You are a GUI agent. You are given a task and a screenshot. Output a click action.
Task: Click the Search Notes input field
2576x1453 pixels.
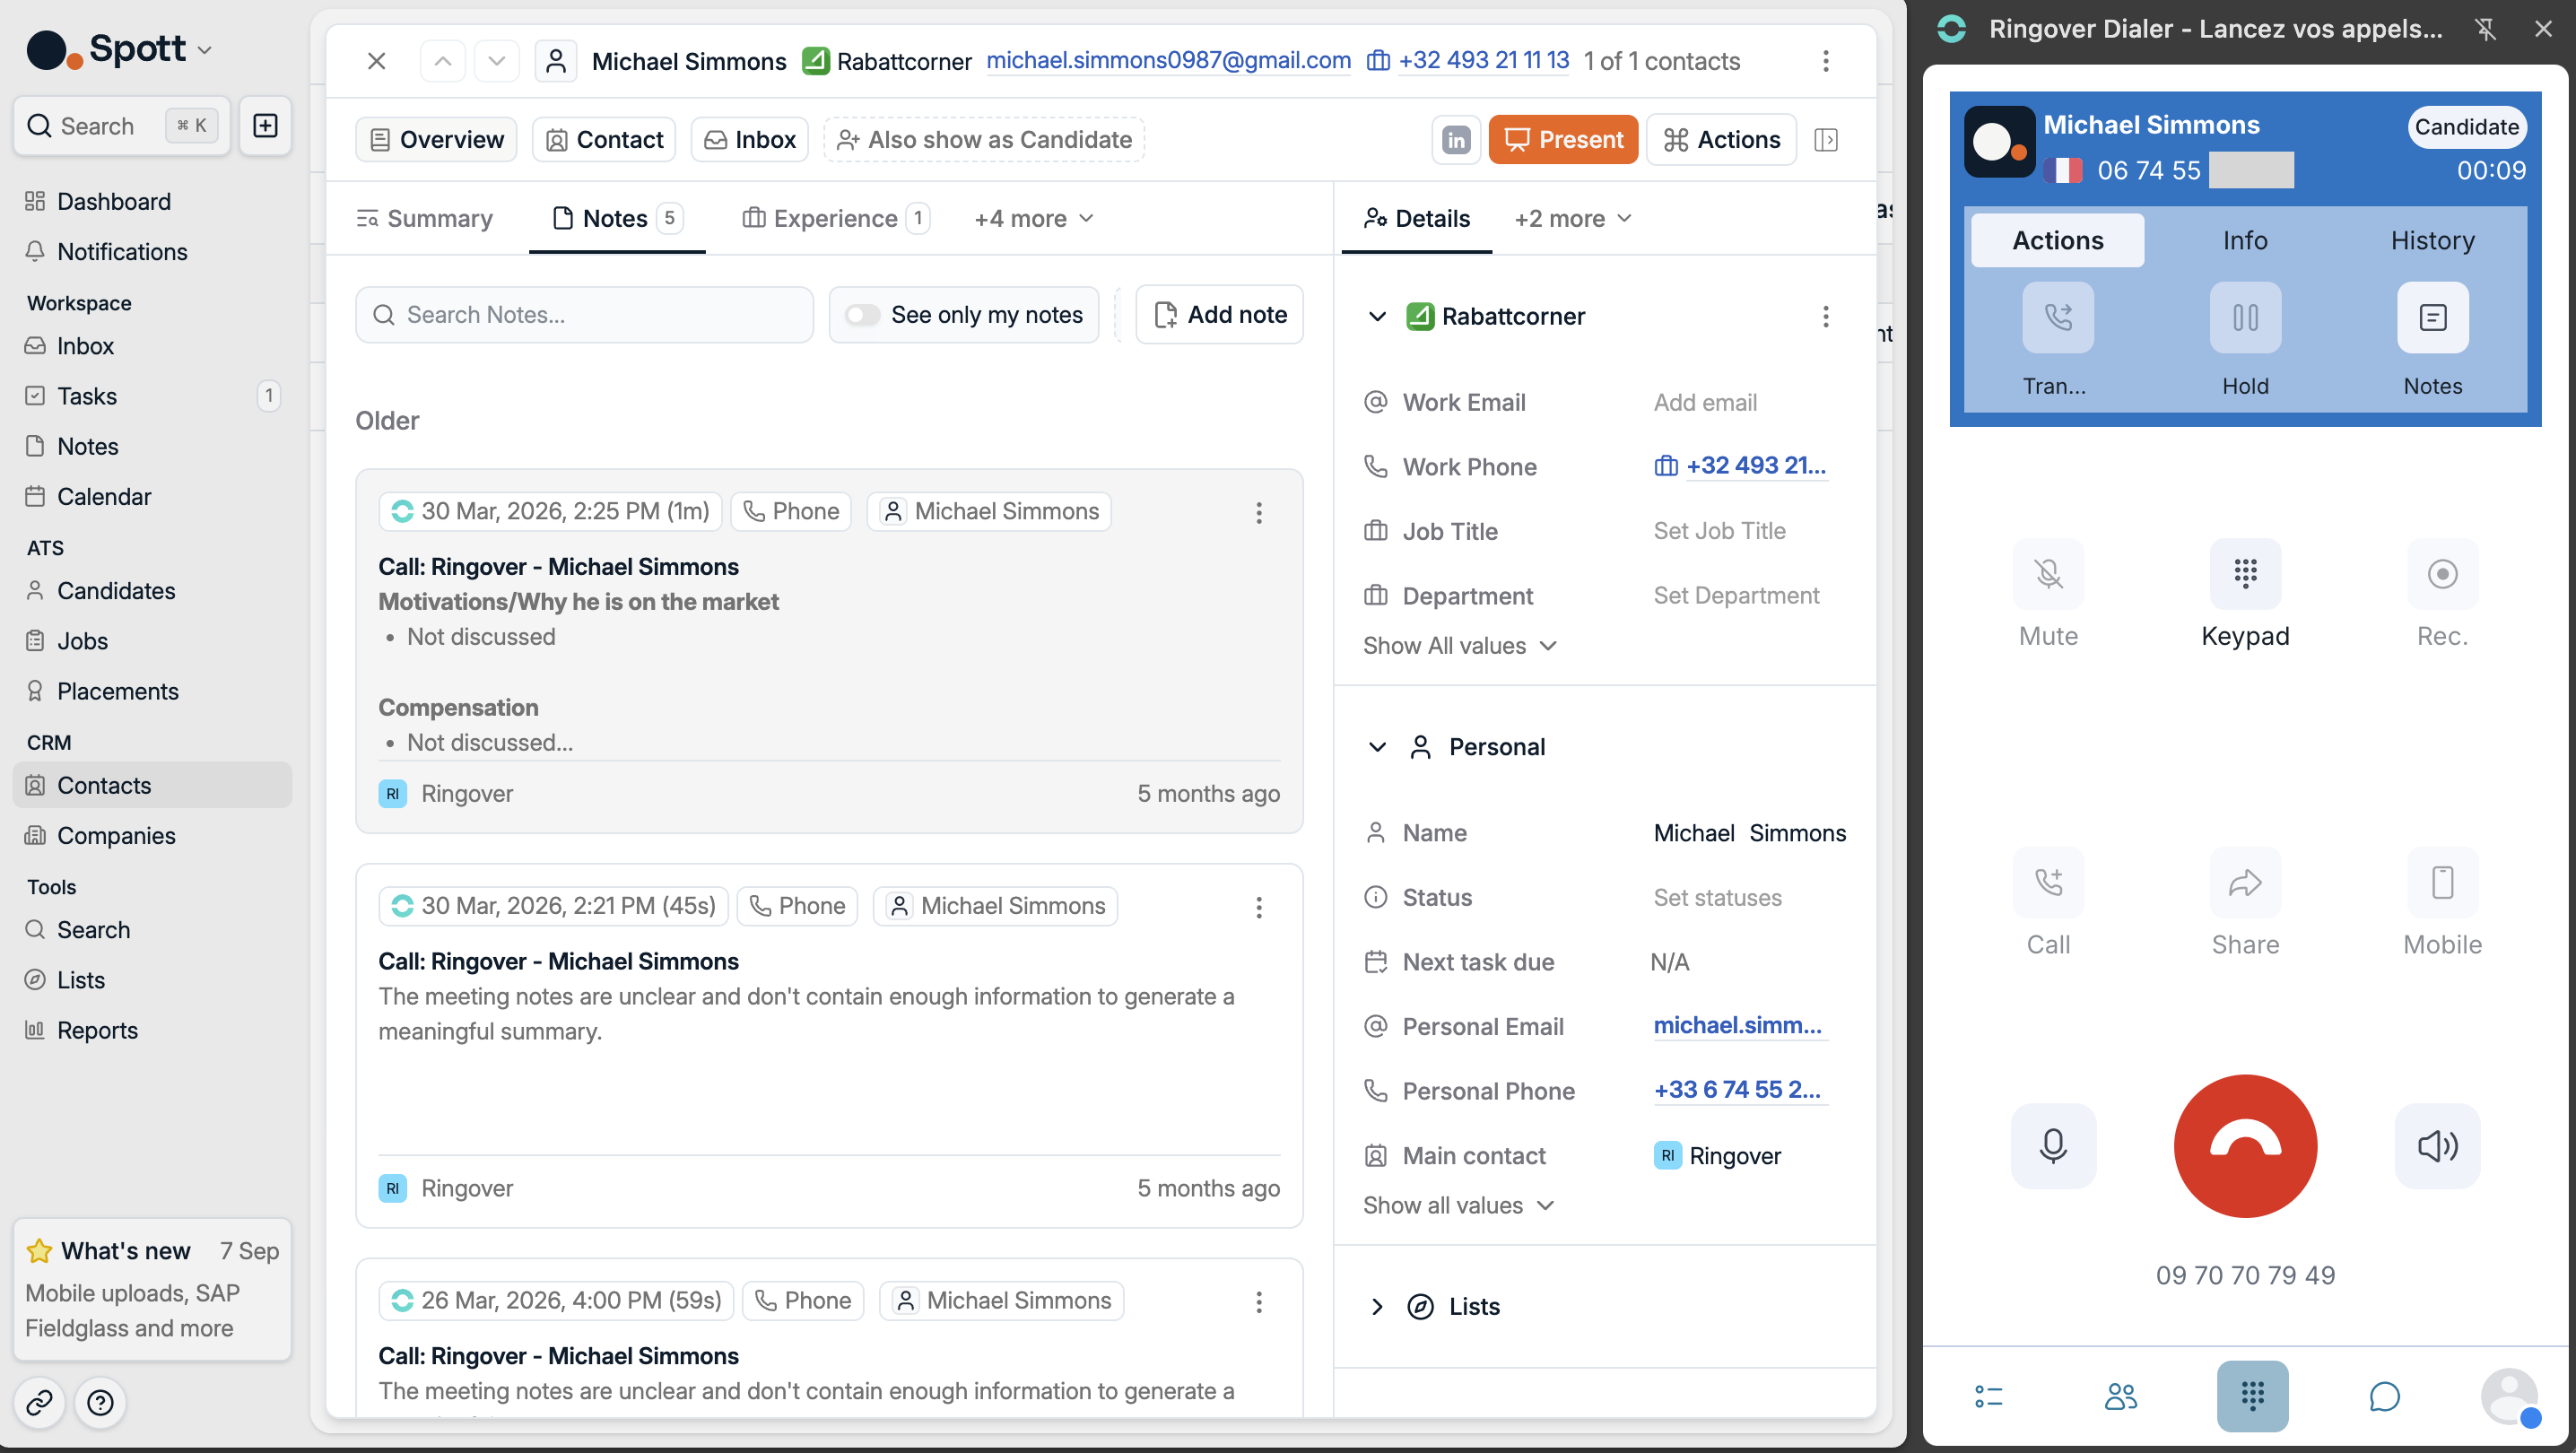tap(584, 315)
